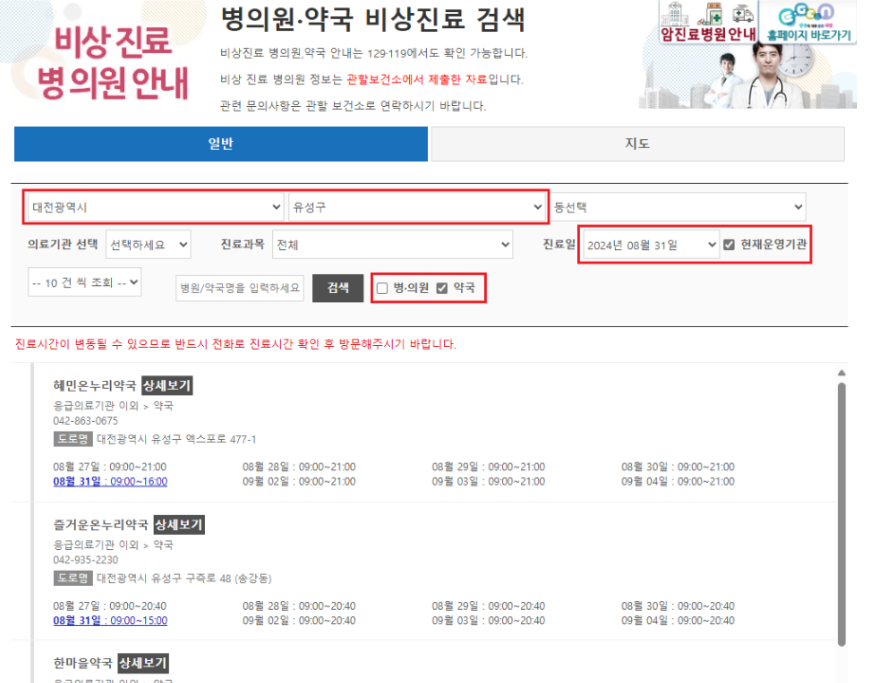Viewport: 877px width, 683px height.
Task: Open the 진료일 date dropdown
Action: [651, 244]
